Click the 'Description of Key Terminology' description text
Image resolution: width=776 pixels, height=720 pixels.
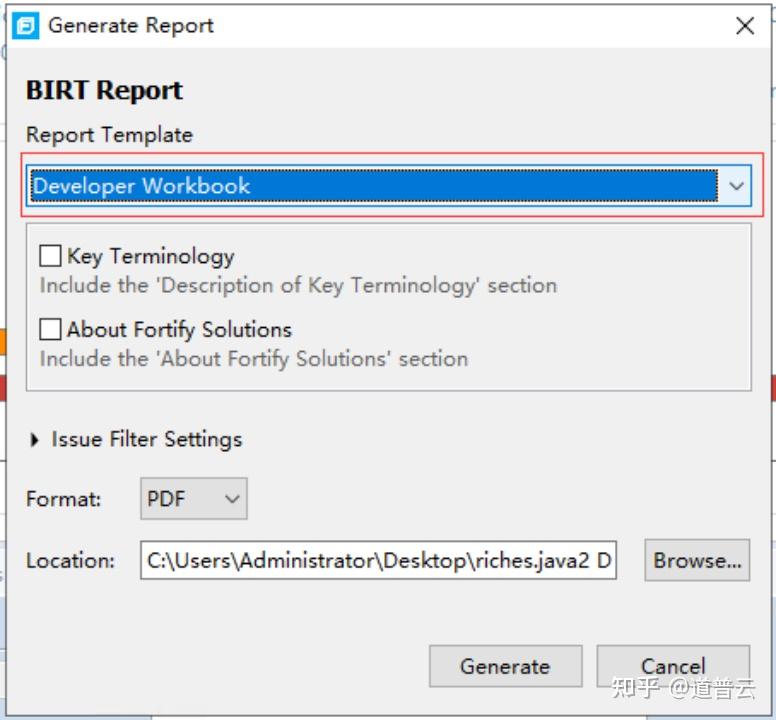point(298,286)
